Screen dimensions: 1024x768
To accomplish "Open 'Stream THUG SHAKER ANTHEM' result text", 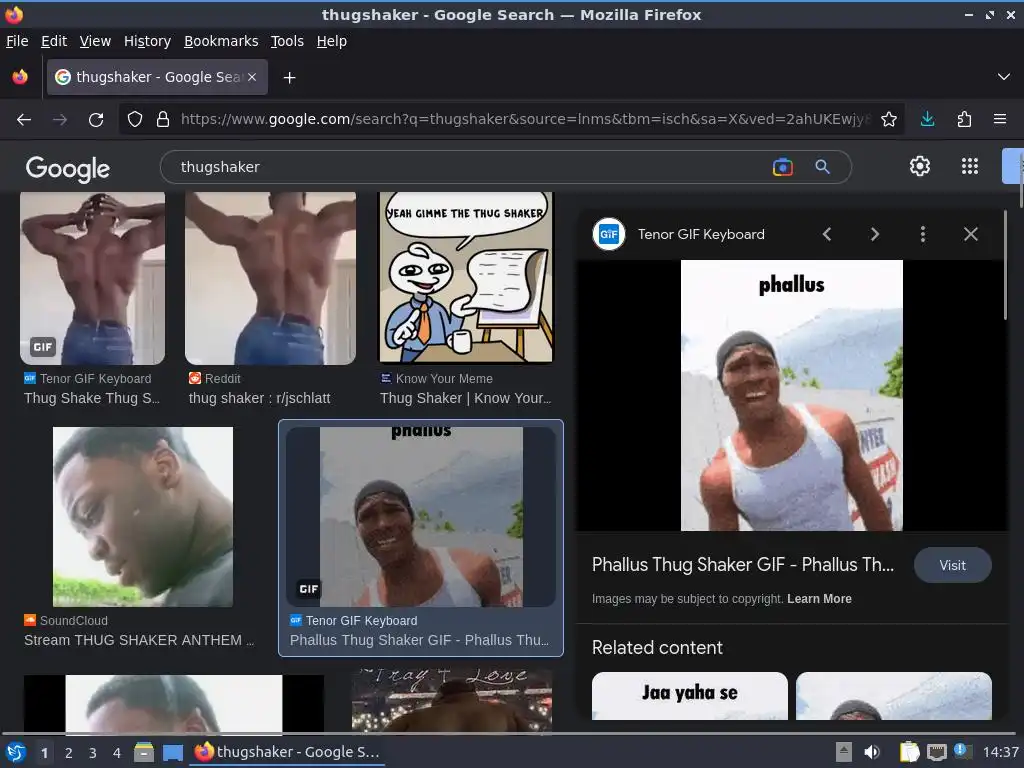I will click(139, 641).
